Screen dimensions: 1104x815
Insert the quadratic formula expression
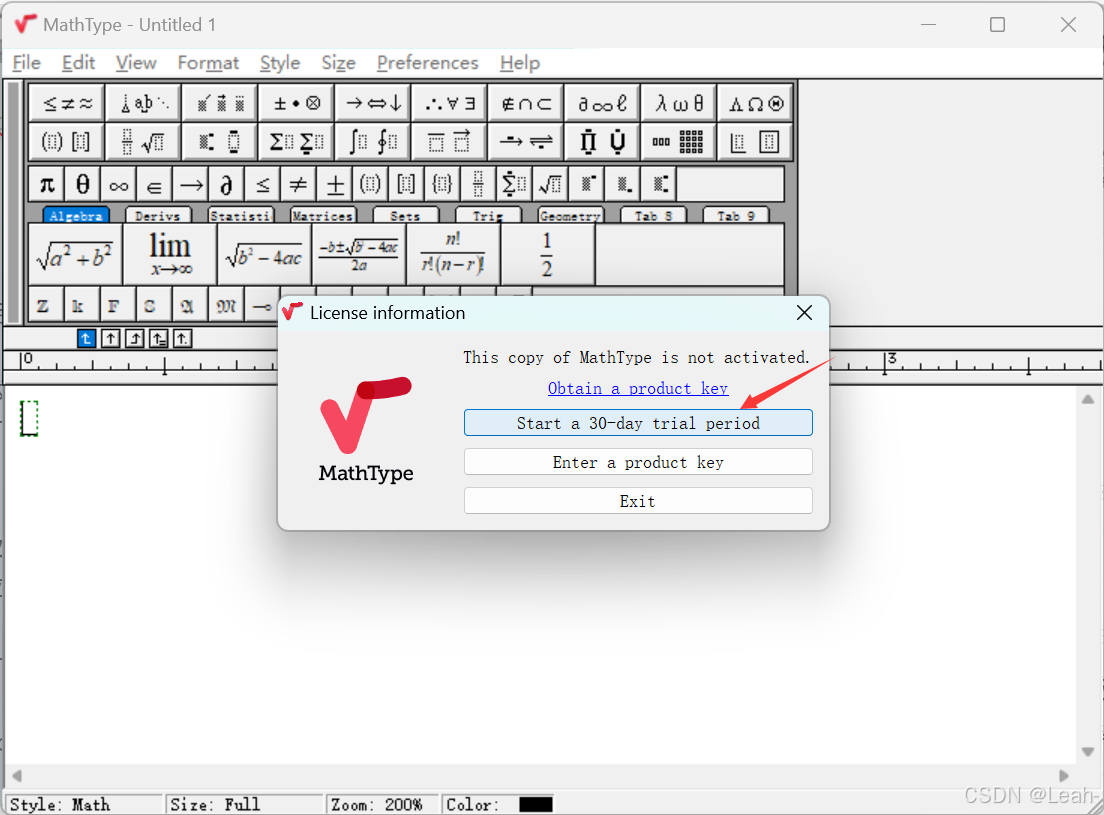pos(359,255)
